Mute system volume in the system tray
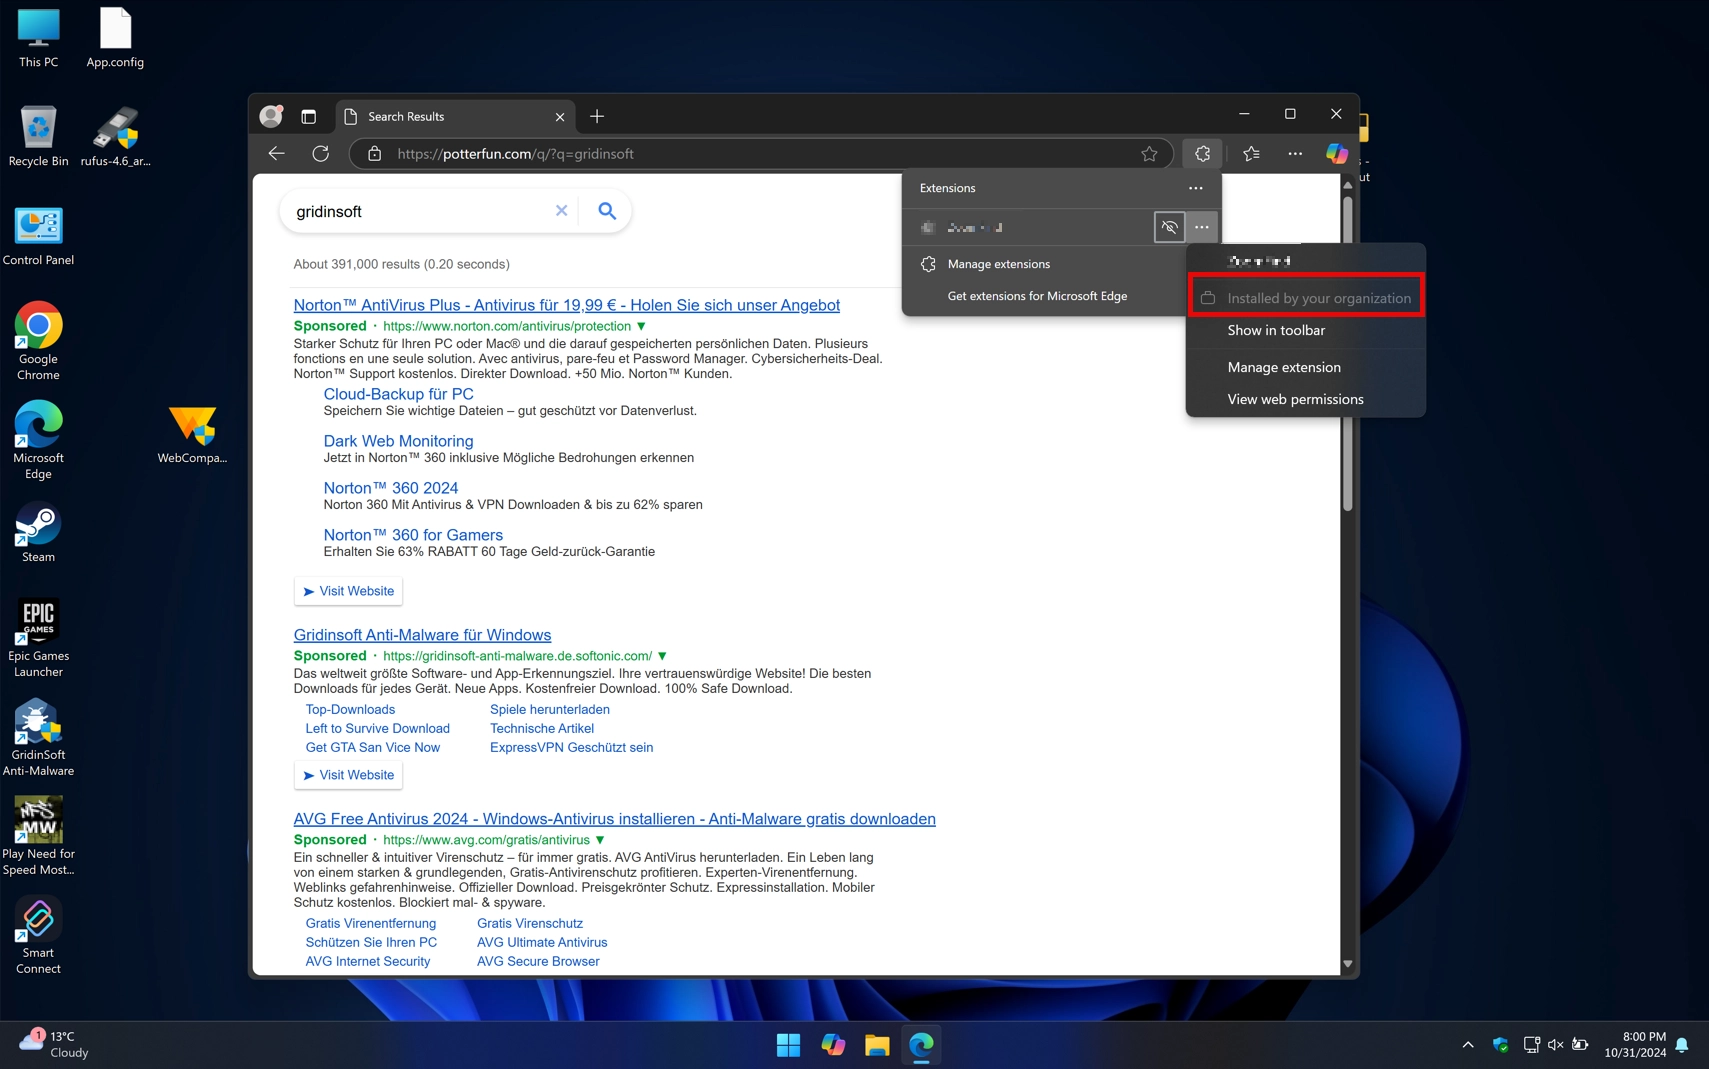Image resolution: width=1709 pixels, height=1069 pixels. pos(1554,1044)
